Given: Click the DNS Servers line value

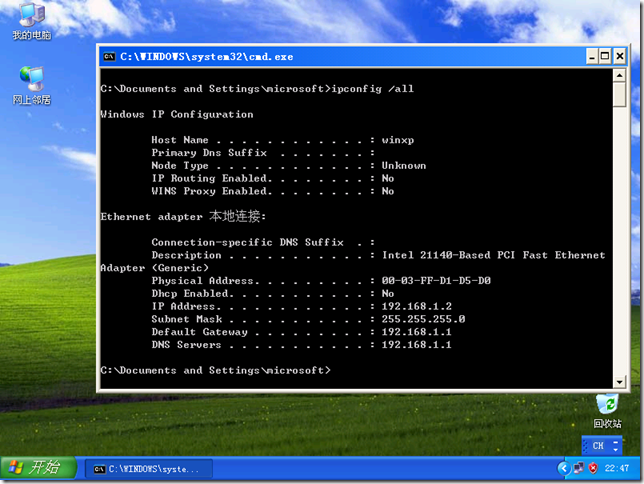Looking at the screenshot, I should tap(416, 344).
